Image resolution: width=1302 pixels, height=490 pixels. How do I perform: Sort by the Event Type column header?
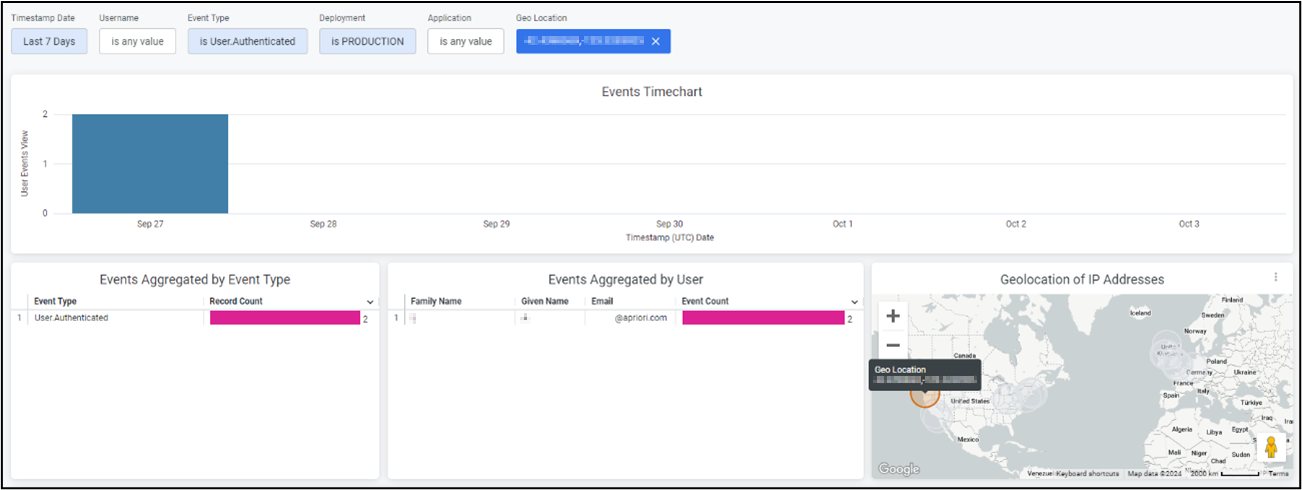[x=55, y=301]
